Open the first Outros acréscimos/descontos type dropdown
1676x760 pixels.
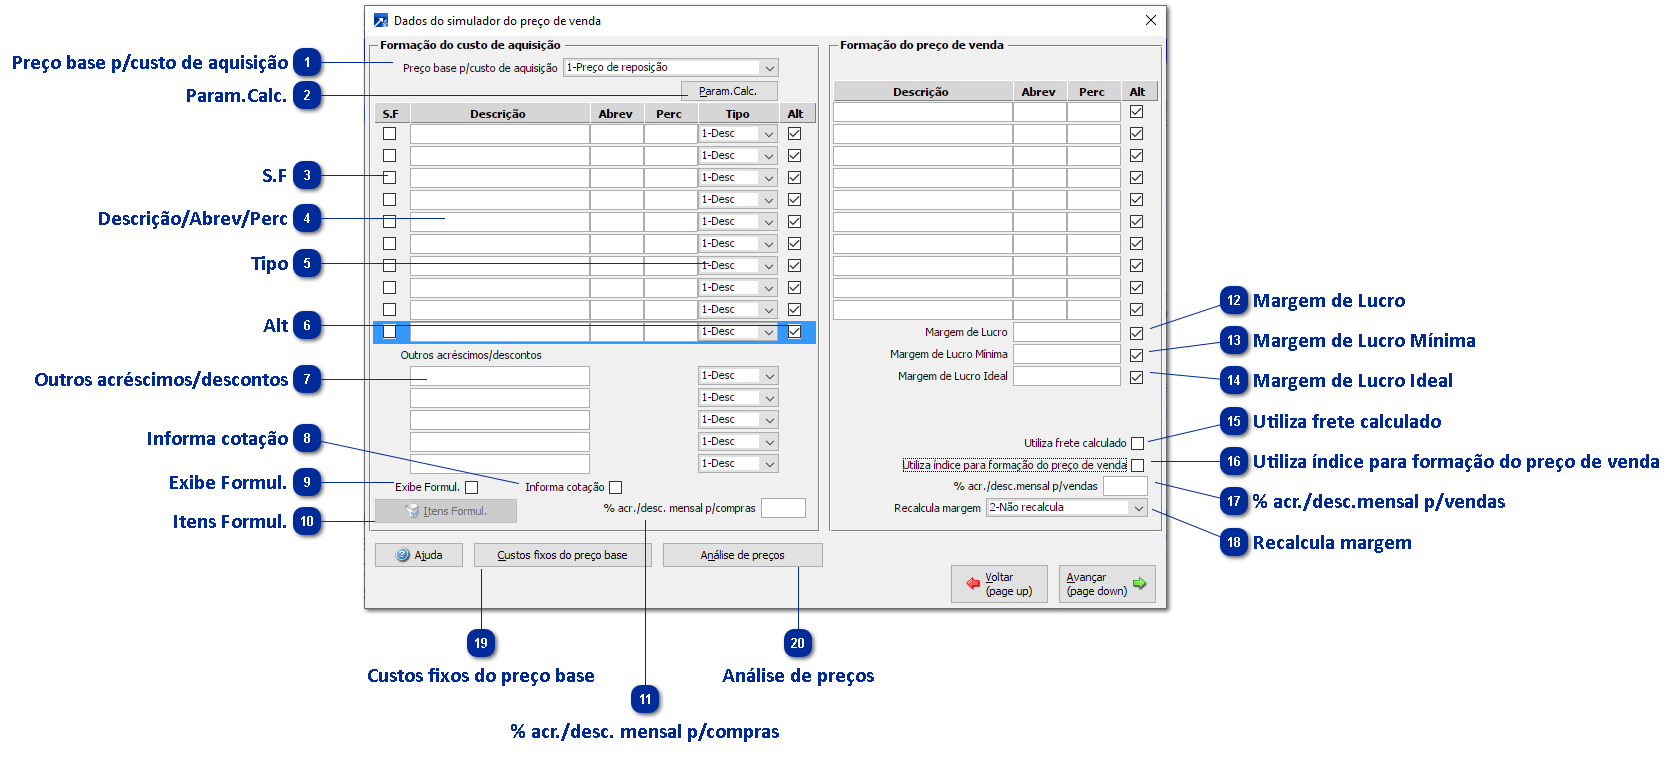click(769, 376)
